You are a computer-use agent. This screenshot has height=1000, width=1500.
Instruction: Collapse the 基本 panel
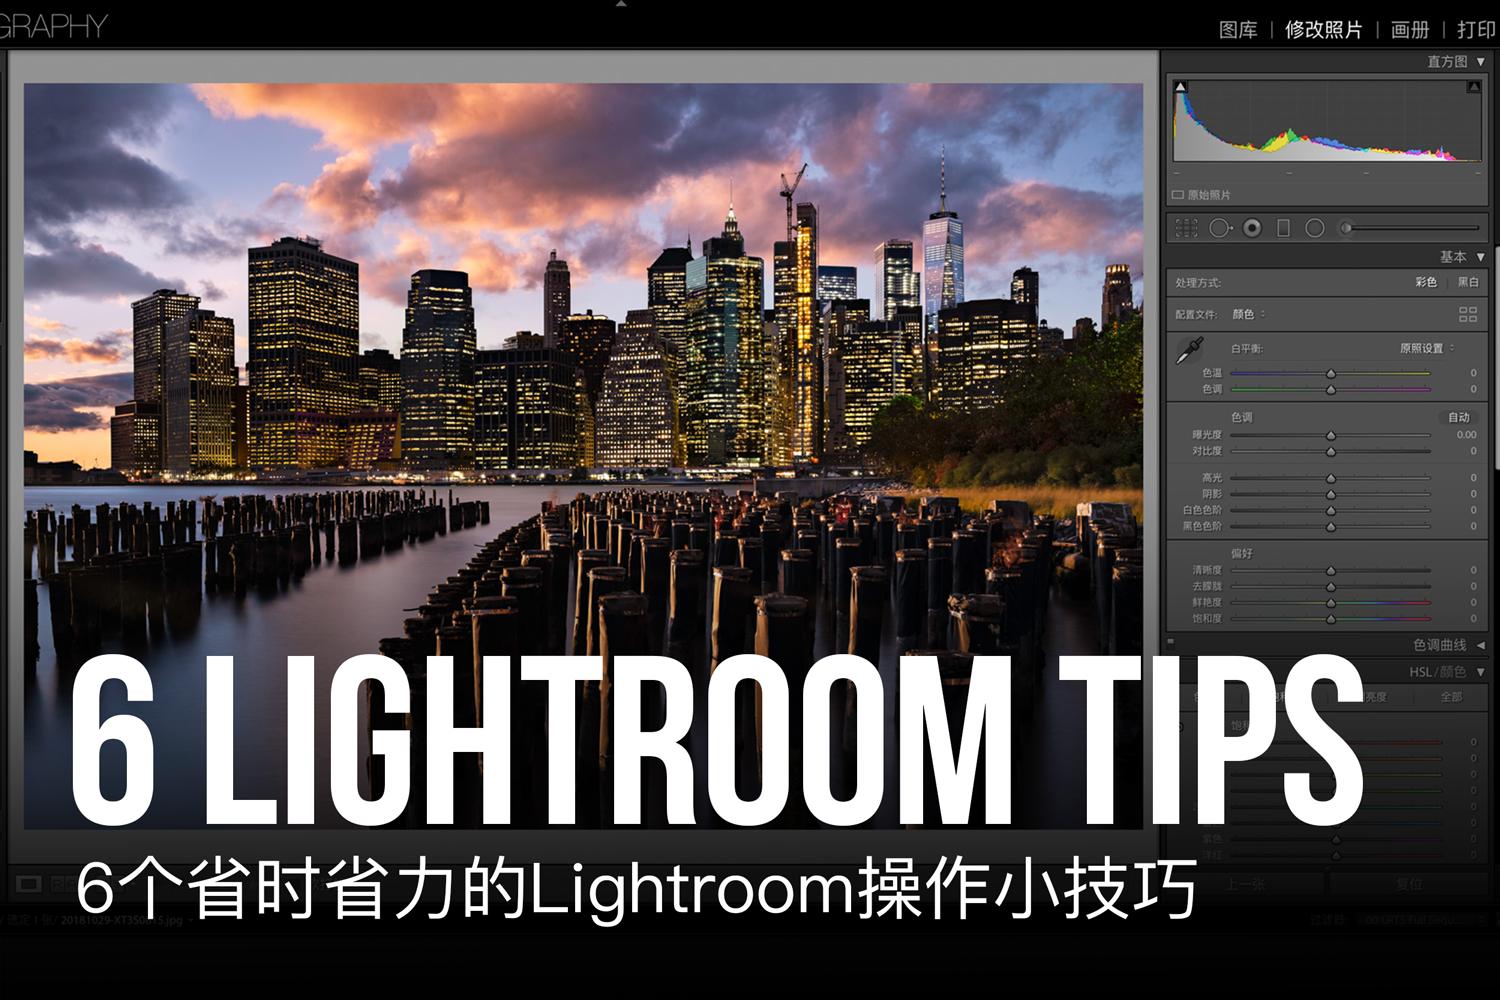click(1481, 257)
